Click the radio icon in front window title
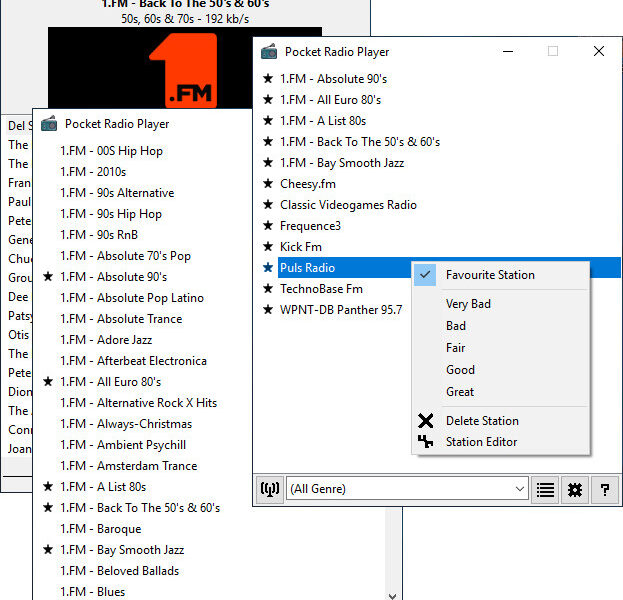 [x=269, y=52]
